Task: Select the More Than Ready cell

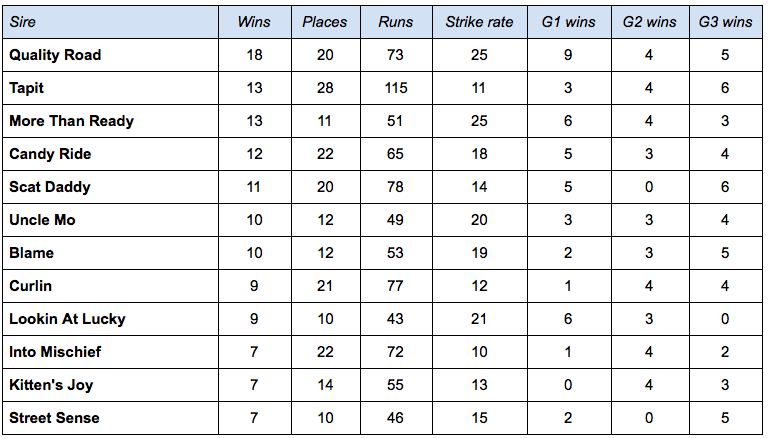Action: [72, 121]
